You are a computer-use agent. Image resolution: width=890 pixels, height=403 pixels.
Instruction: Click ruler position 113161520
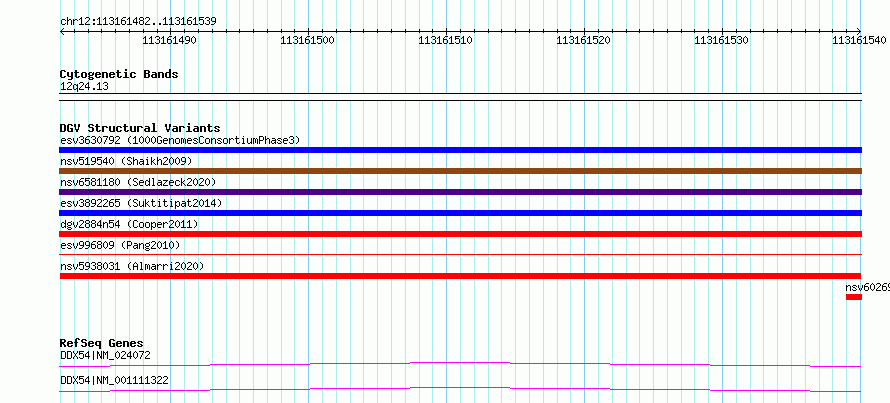click(583, 40)
